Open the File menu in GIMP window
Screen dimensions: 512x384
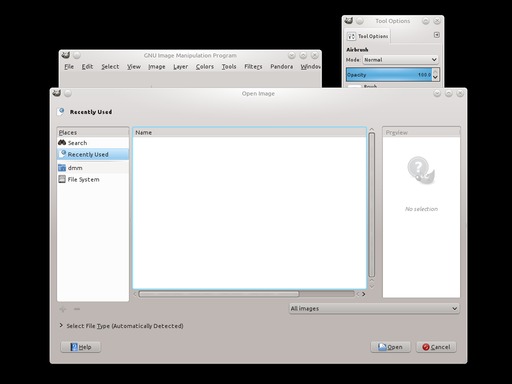pyautogui.click(x=69, y=67)
